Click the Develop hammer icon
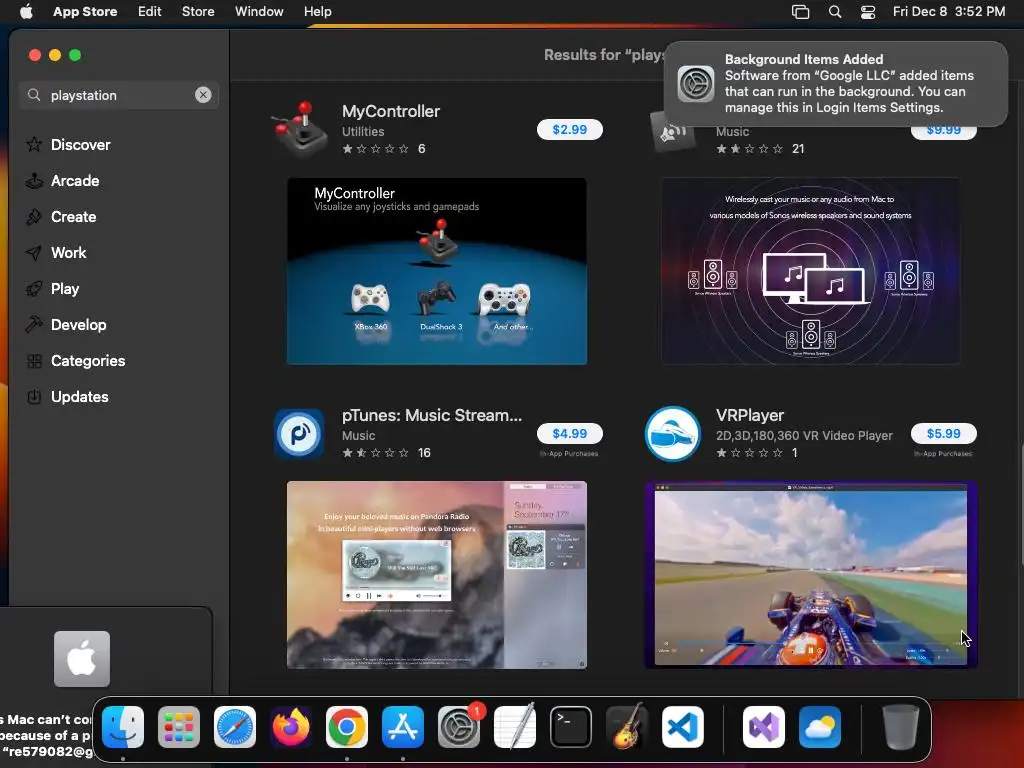Screen dimensions: 1024x768 pos(34,325)
